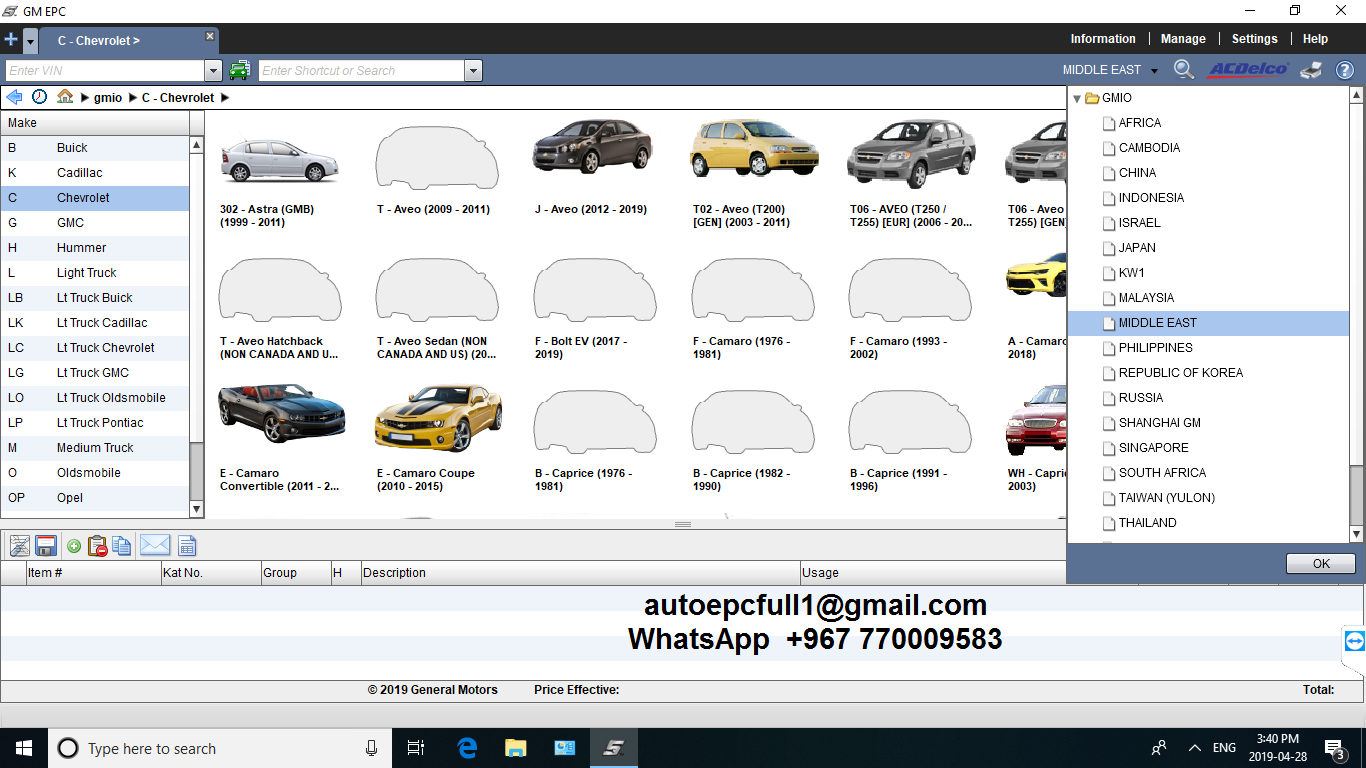Open the MIDDLE EAST region dropdown
The height and width of the screenshot is (768, 1366).
[1110, 70]
